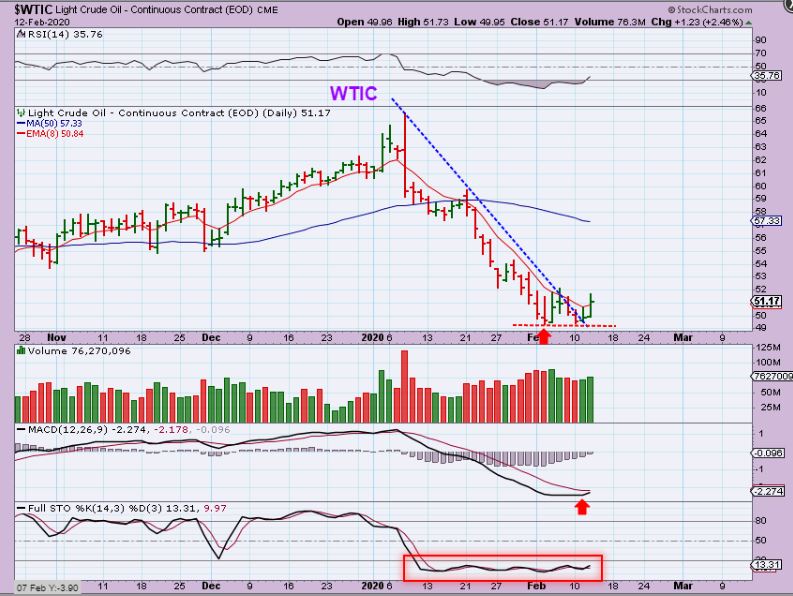This screenshot has width=793, height=596.
Task: Click the Dec label on bottom stochastic date axis
Action: point(211,586)
